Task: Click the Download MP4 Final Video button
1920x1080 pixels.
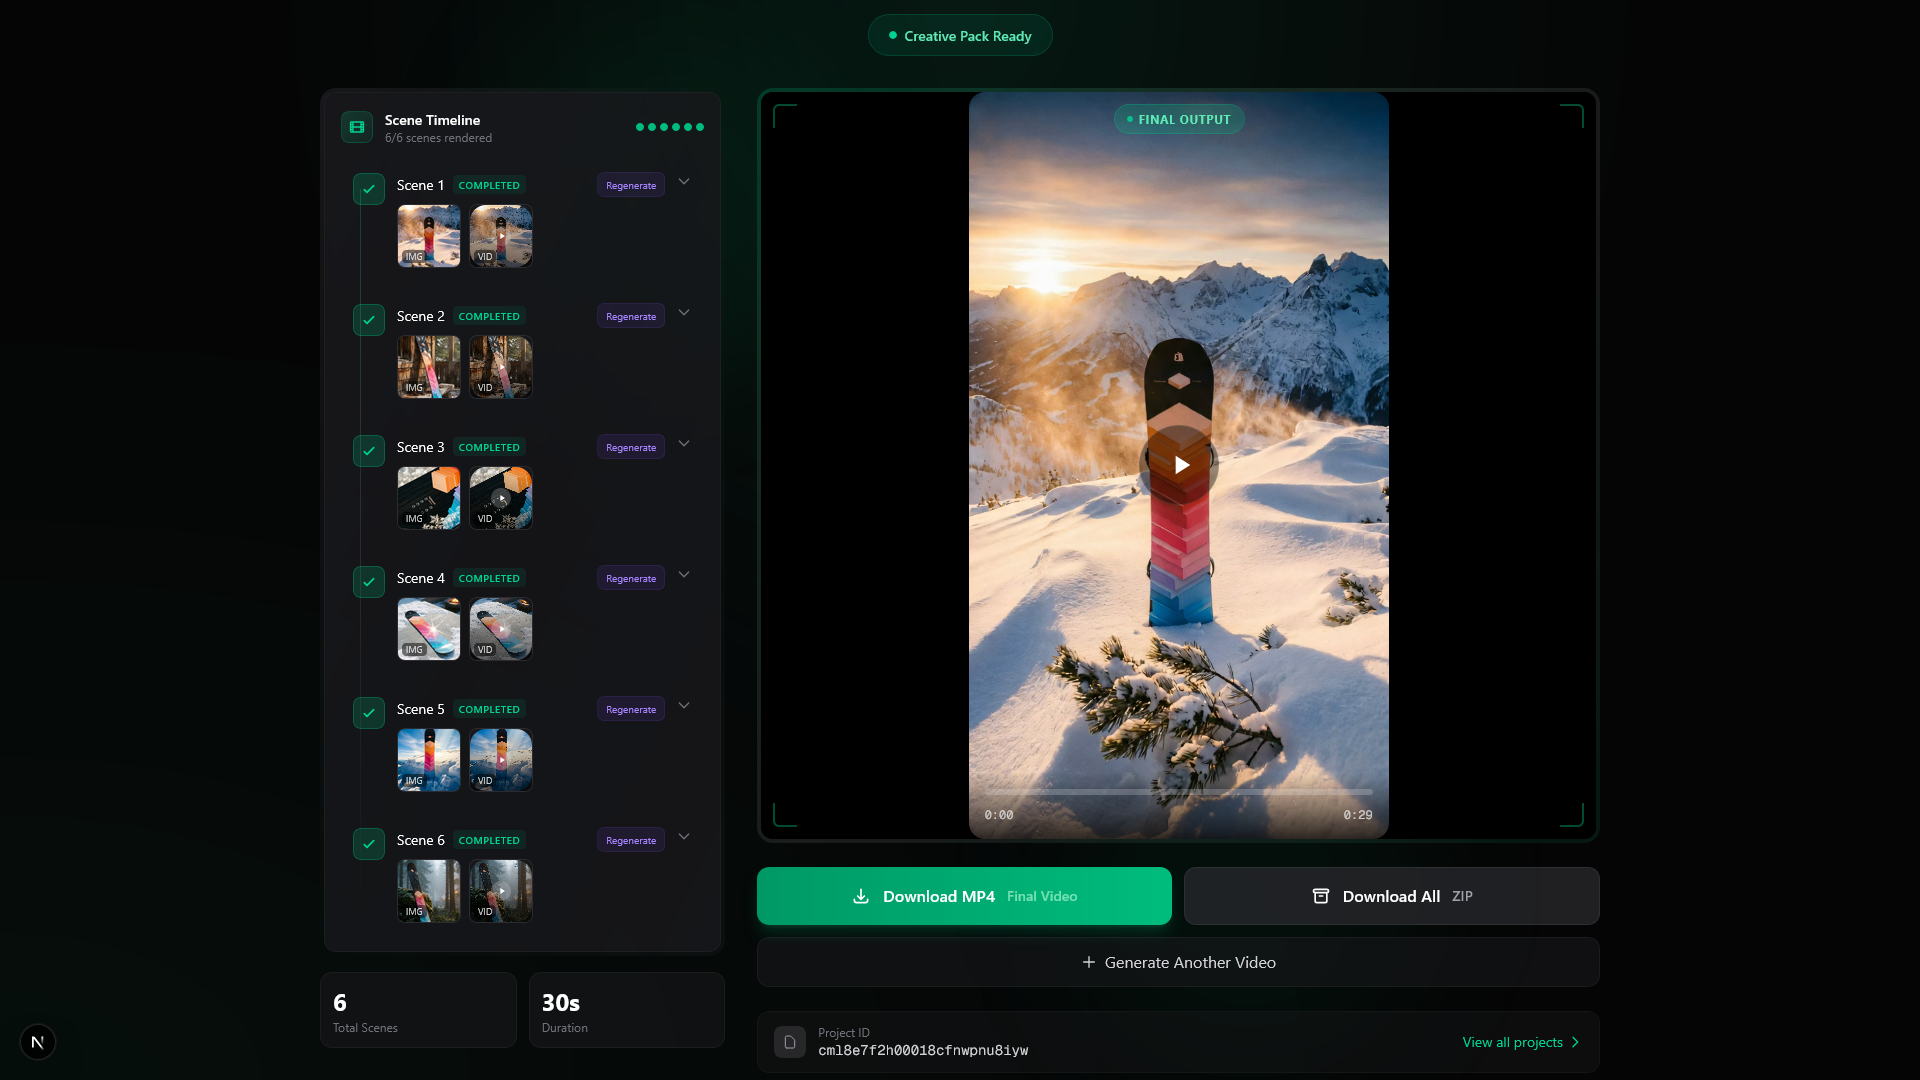Action: pyautogui.click(x=963, y=896)
